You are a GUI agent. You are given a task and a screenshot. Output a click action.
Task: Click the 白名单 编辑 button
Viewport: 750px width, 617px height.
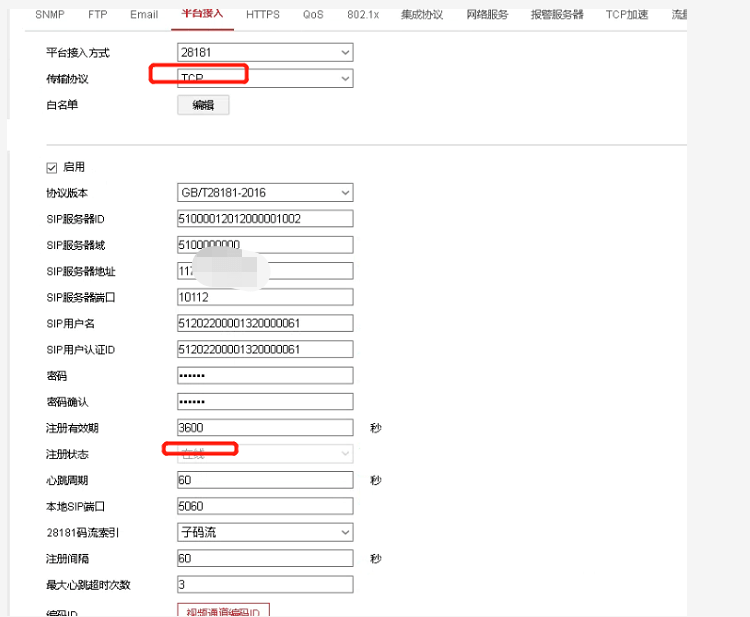[x=203, y=105]
